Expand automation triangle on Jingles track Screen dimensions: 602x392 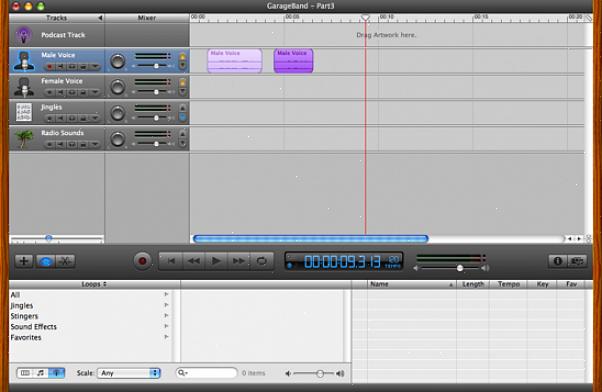pyautogui.click(x=94, y=118)
